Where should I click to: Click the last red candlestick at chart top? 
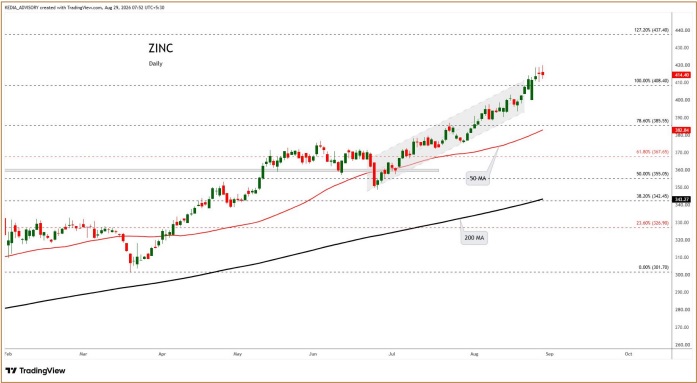point(543,73)
